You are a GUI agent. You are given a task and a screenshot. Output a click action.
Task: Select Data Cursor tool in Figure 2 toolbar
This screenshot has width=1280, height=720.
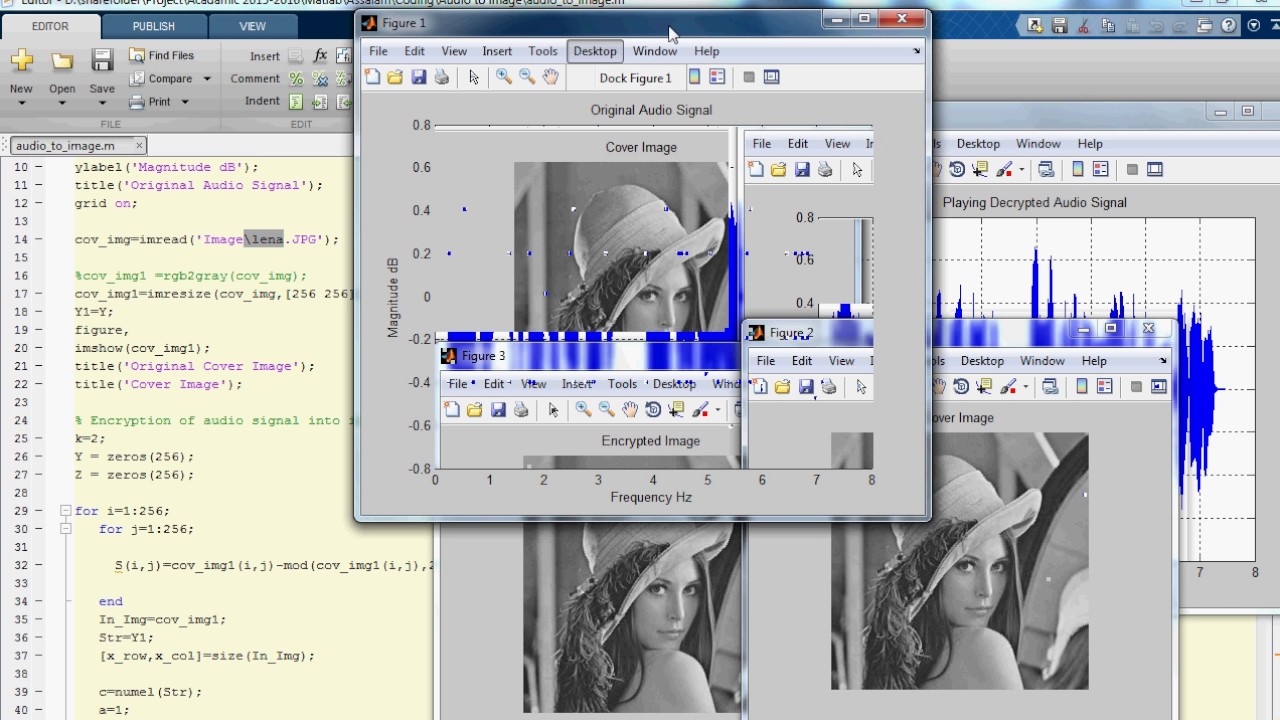pyautogui.click(x=984, y=387)
